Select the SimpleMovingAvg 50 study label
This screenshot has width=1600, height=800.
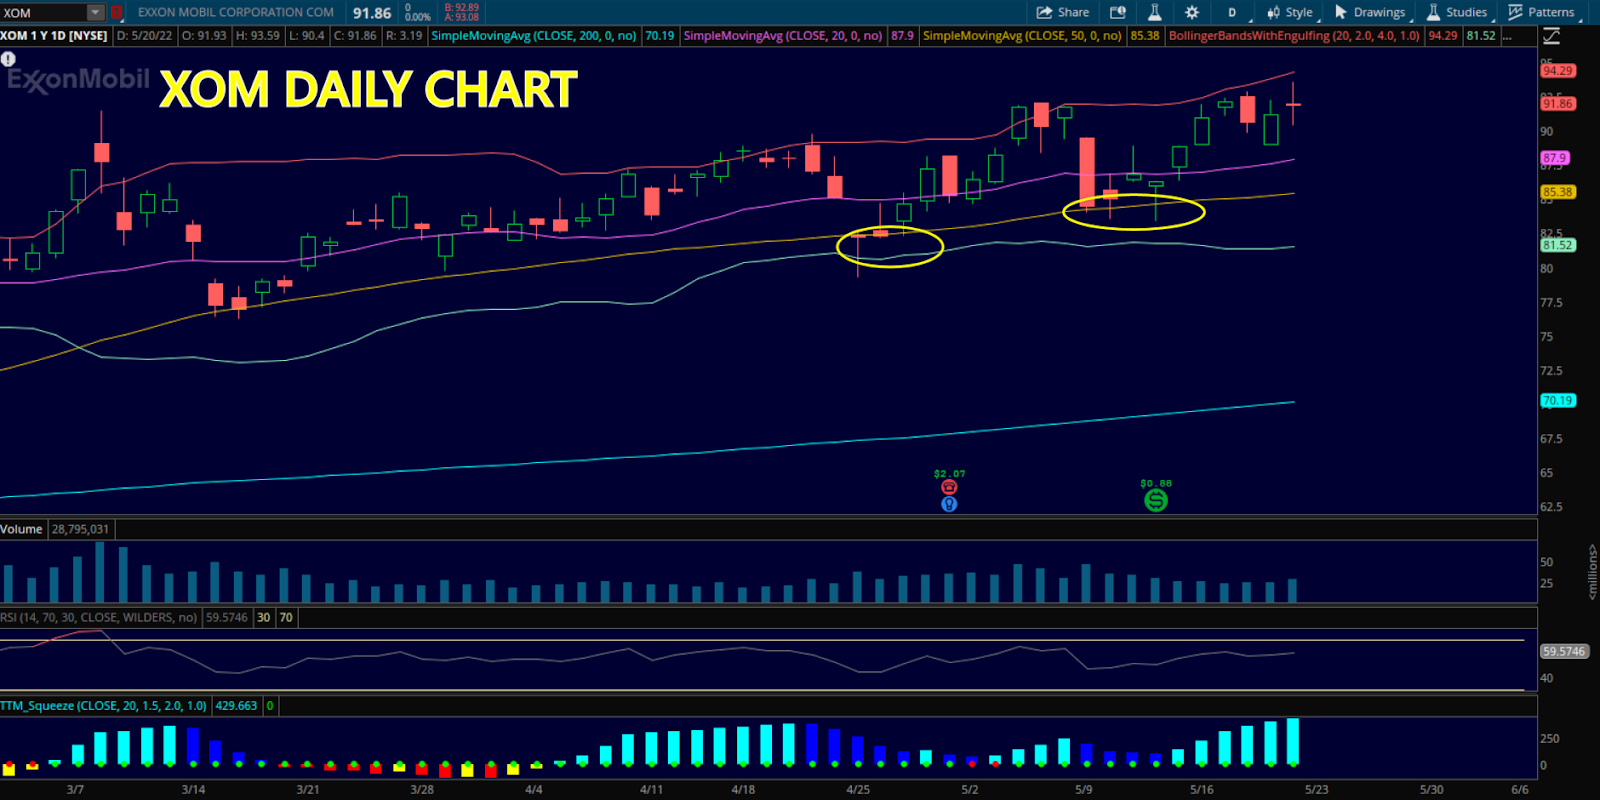pos(1022,36)
